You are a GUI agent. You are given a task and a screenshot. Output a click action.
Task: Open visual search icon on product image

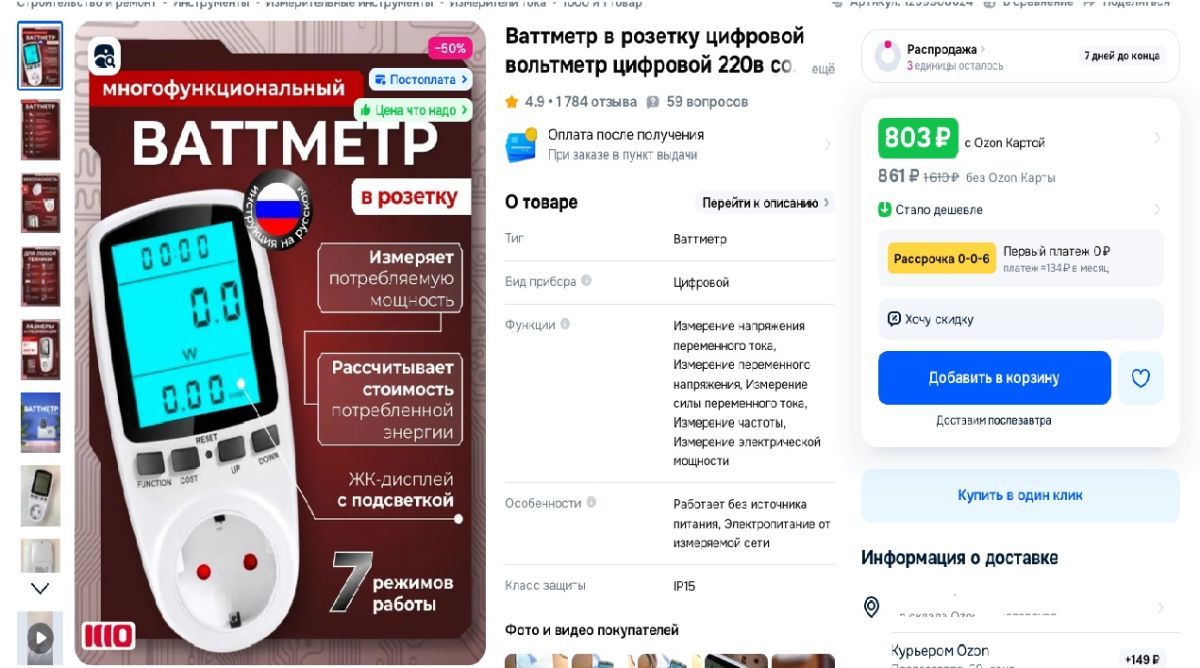coord(105,56)
